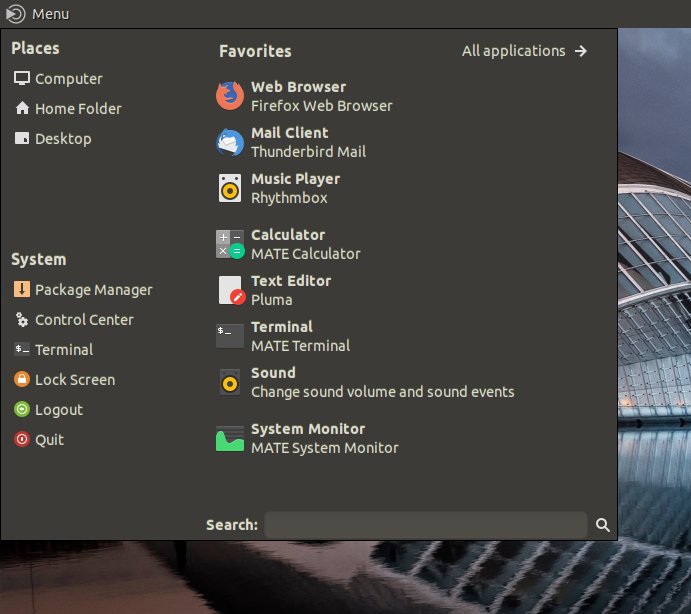Select Desktop in Places list
The image size is (691, 614).
coord(53,138)
